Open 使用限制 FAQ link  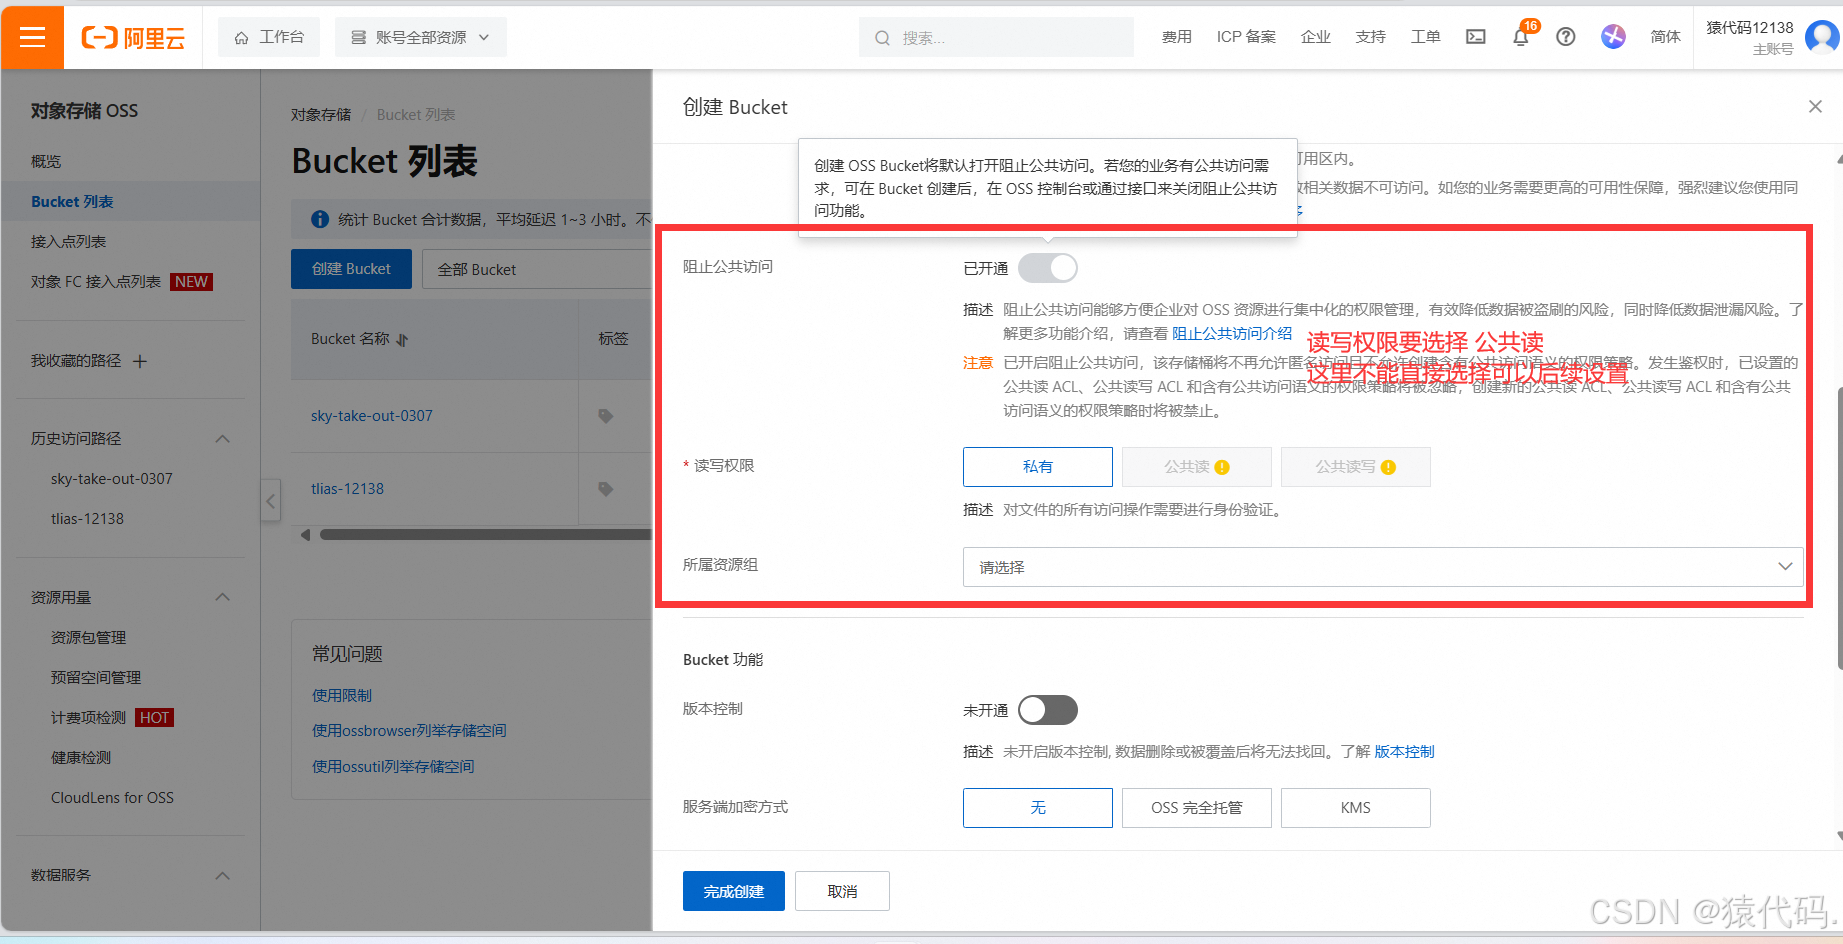pos(342,695)
